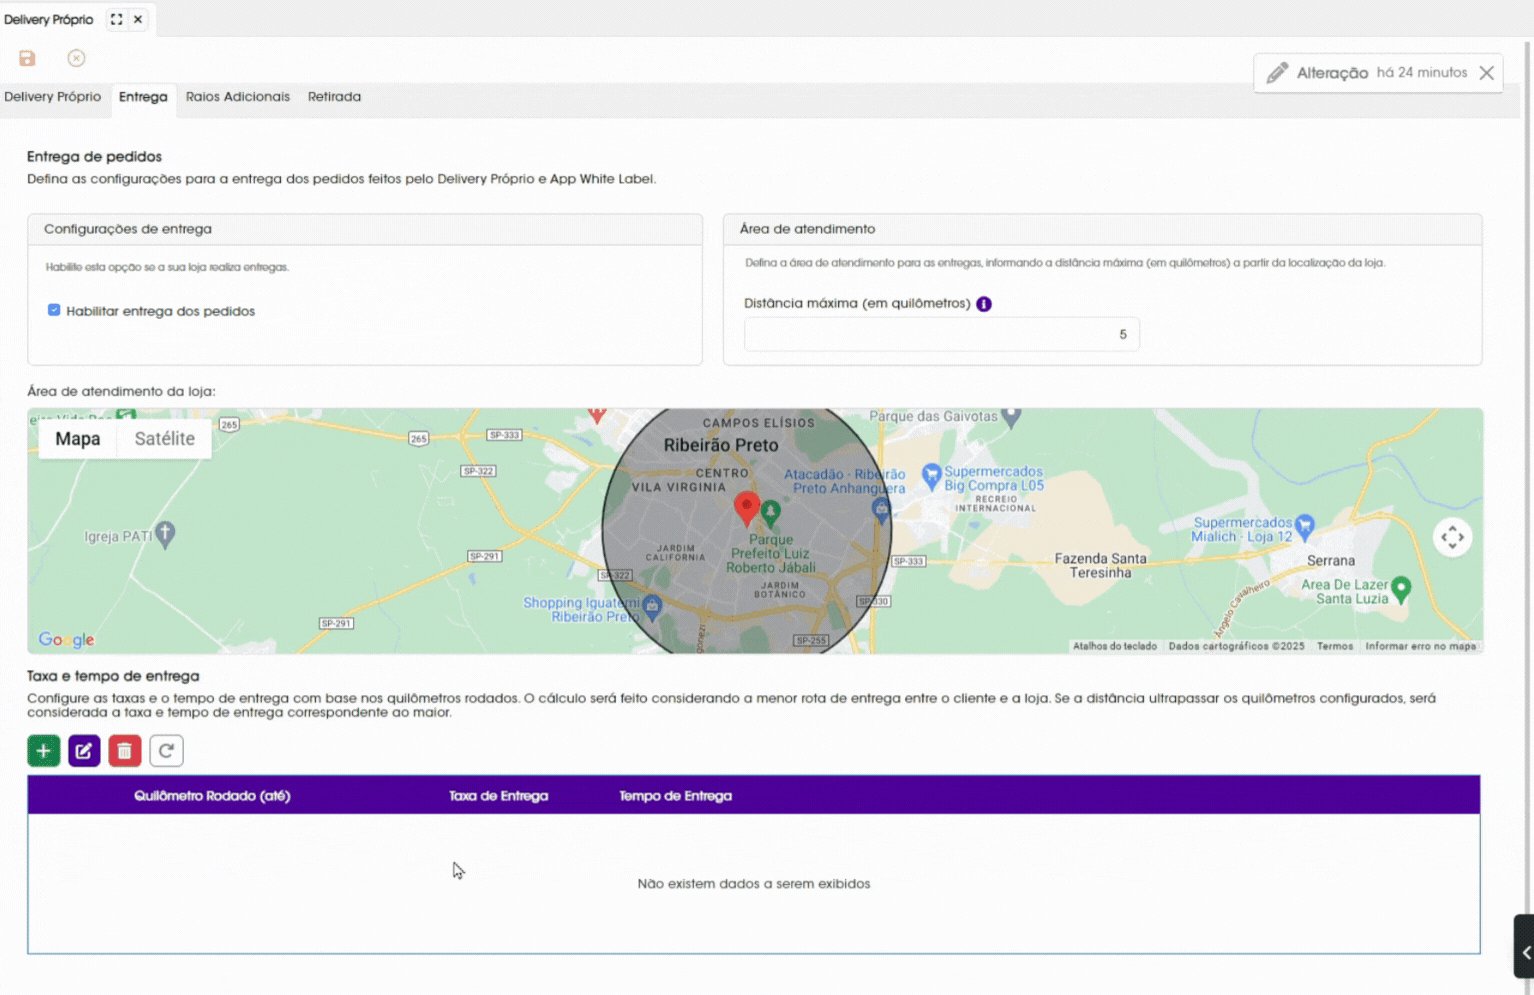
Task: Click the Distância máxima info icon
Action: point(984,304)
